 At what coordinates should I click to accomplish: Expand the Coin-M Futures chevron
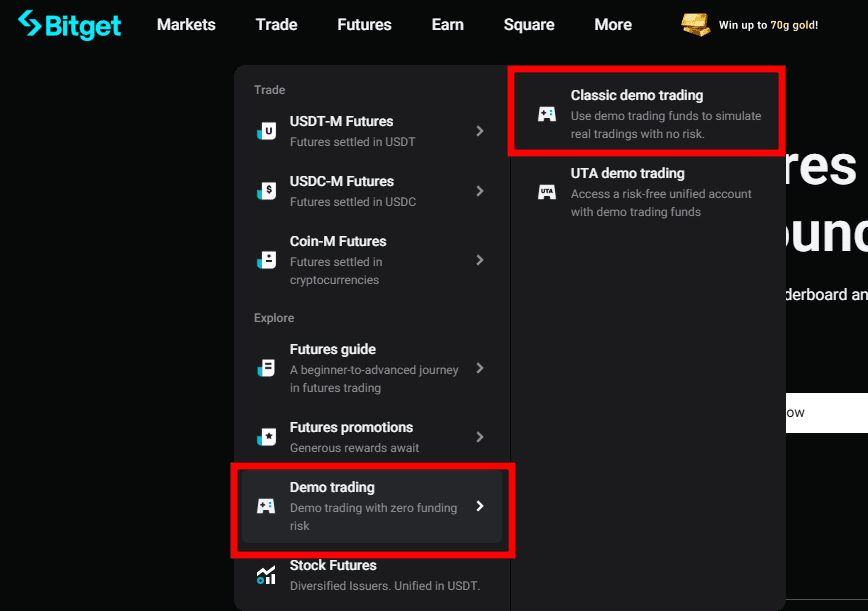coord(480,260)
